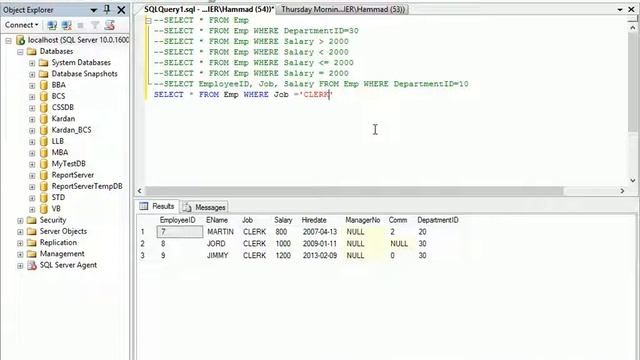
Task: Select the JIMMY cell in results
Action: pyautogui.click(x=218, y=256)
